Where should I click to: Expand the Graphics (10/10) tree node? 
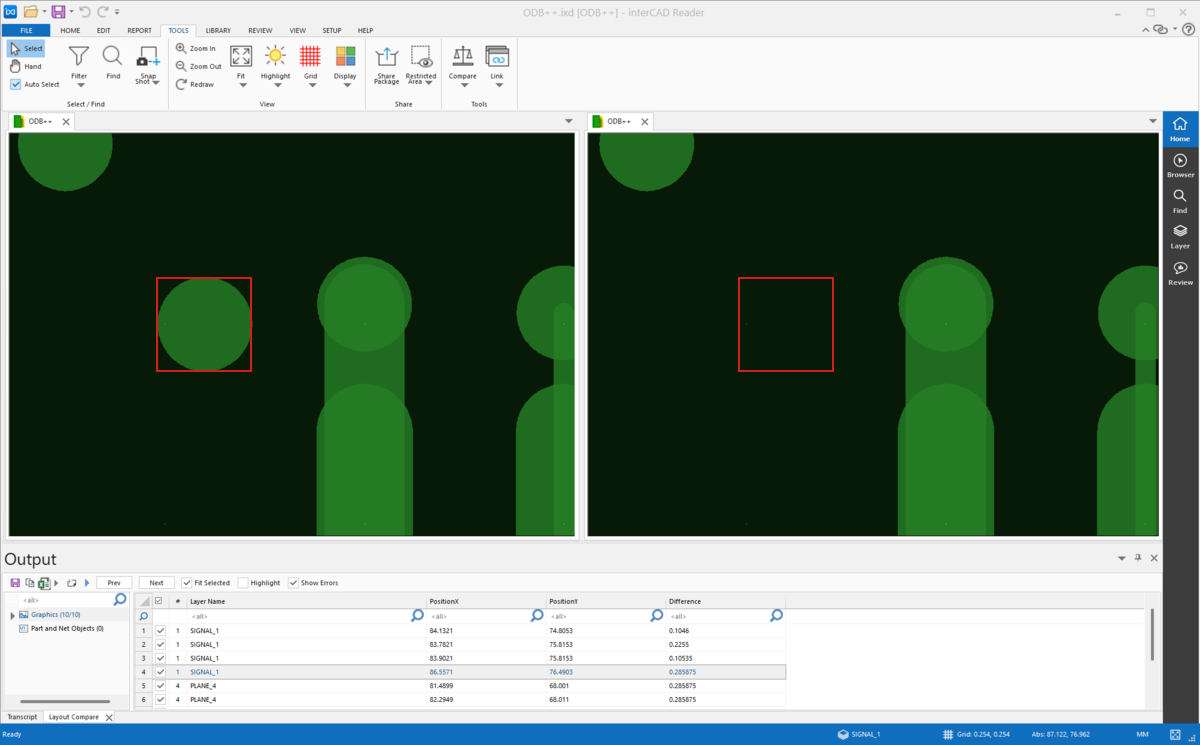(x=12, y=615)
